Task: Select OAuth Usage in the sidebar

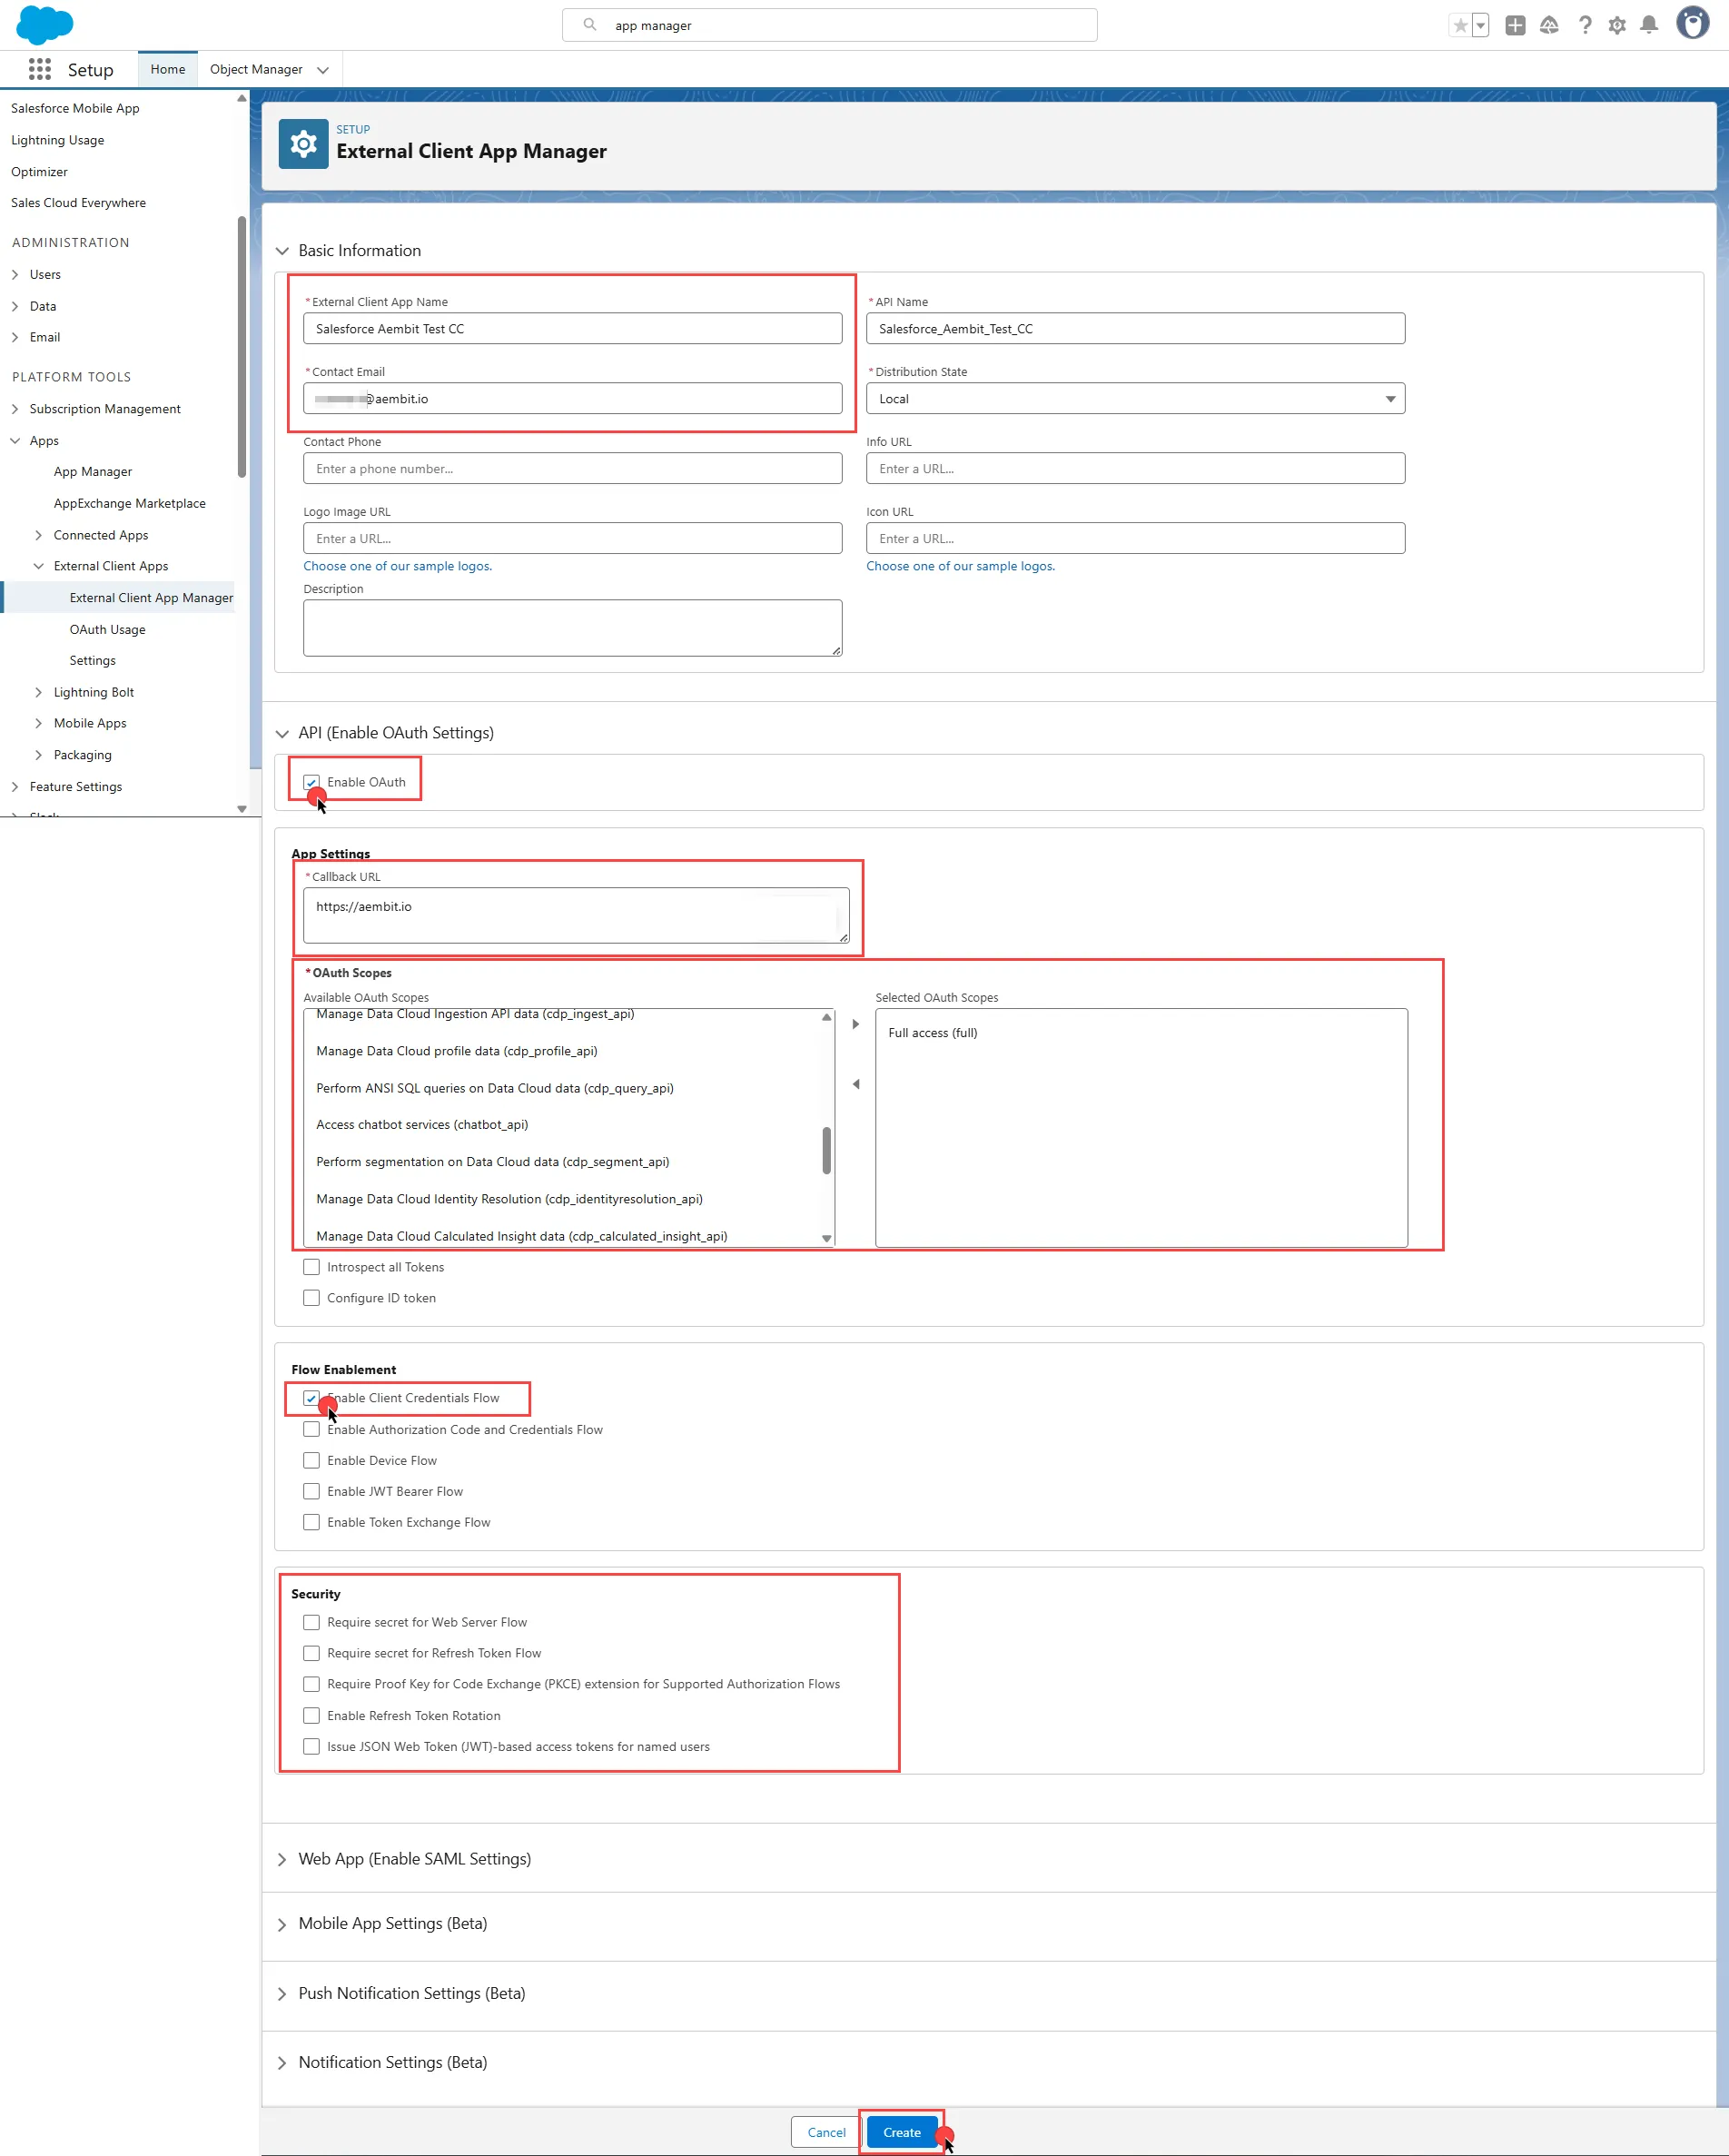Action: click(x=108, y=629)
